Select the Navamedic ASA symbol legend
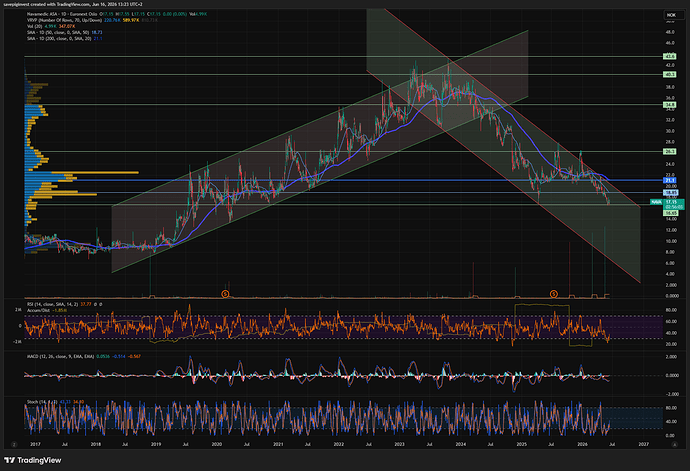Image resolution: width=690 pixels, height=471 pixels. 62,14
